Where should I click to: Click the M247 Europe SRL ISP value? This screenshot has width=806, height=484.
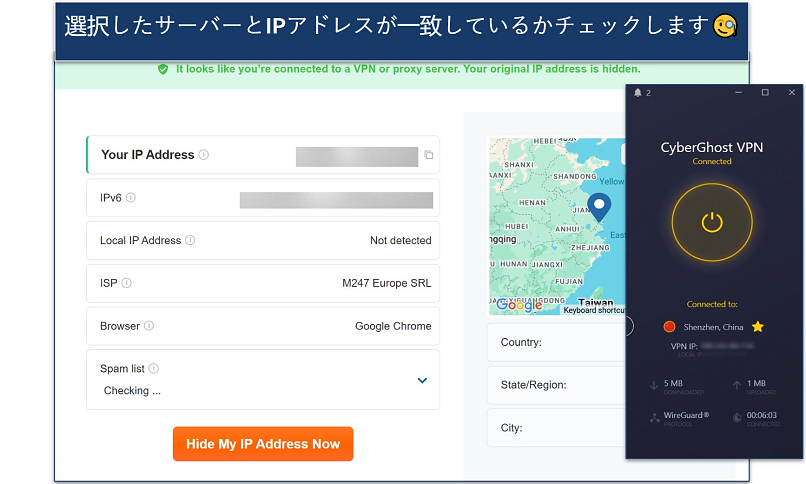(x=387, y=283)
